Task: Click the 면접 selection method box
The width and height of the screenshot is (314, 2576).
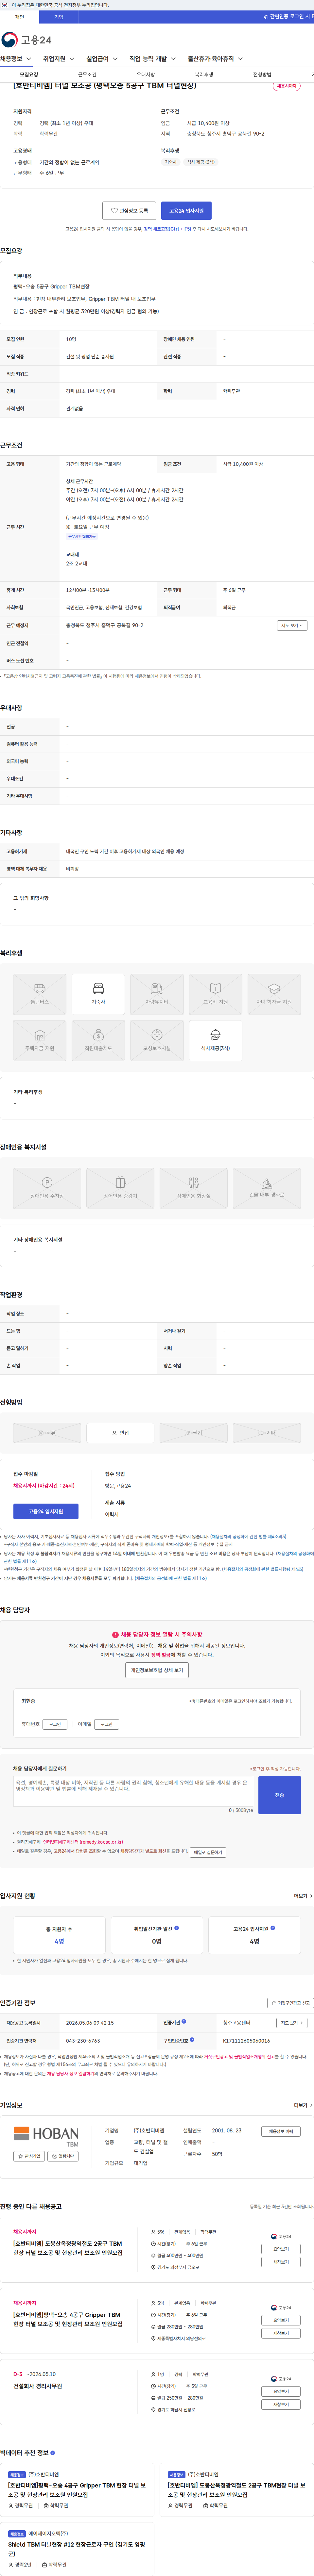Action: click(x=120, y=1433)
